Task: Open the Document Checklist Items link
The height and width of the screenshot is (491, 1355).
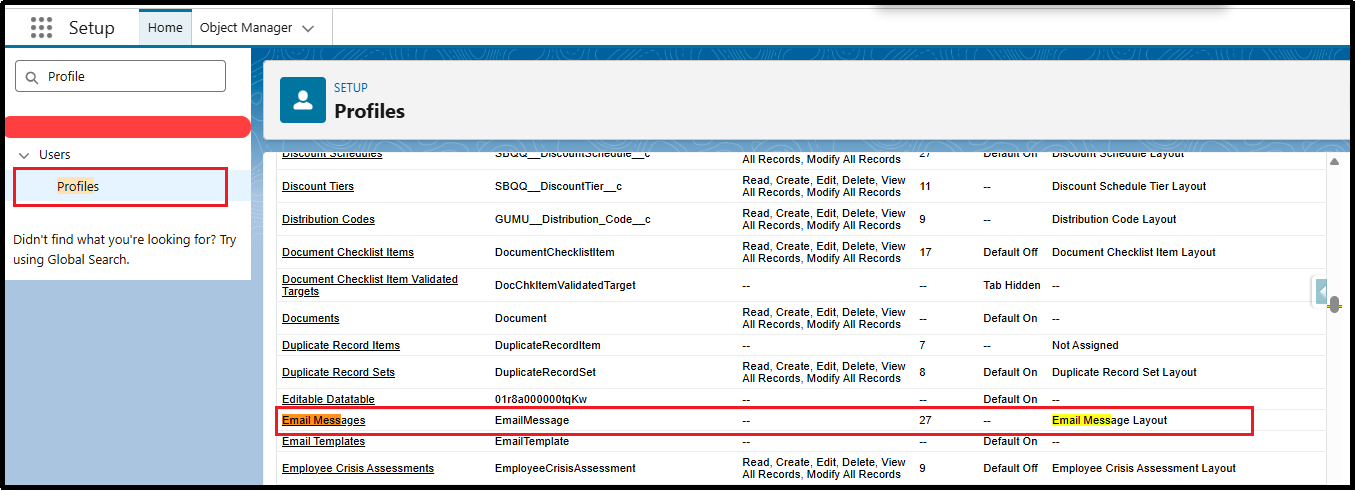Action: pos(347,252)
